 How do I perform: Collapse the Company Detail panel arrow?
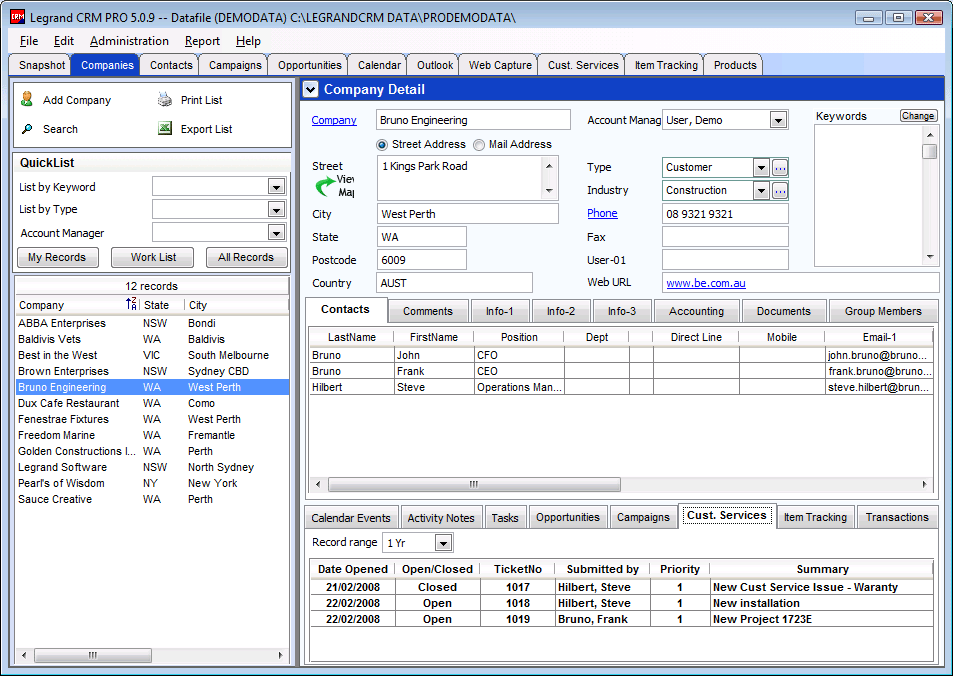point(311,89)
